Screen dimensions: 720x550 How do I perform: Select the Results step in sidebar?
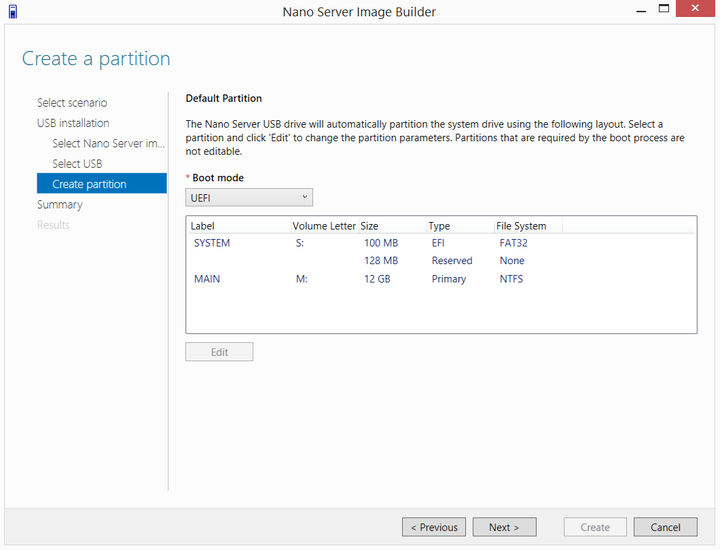point(53,225)
